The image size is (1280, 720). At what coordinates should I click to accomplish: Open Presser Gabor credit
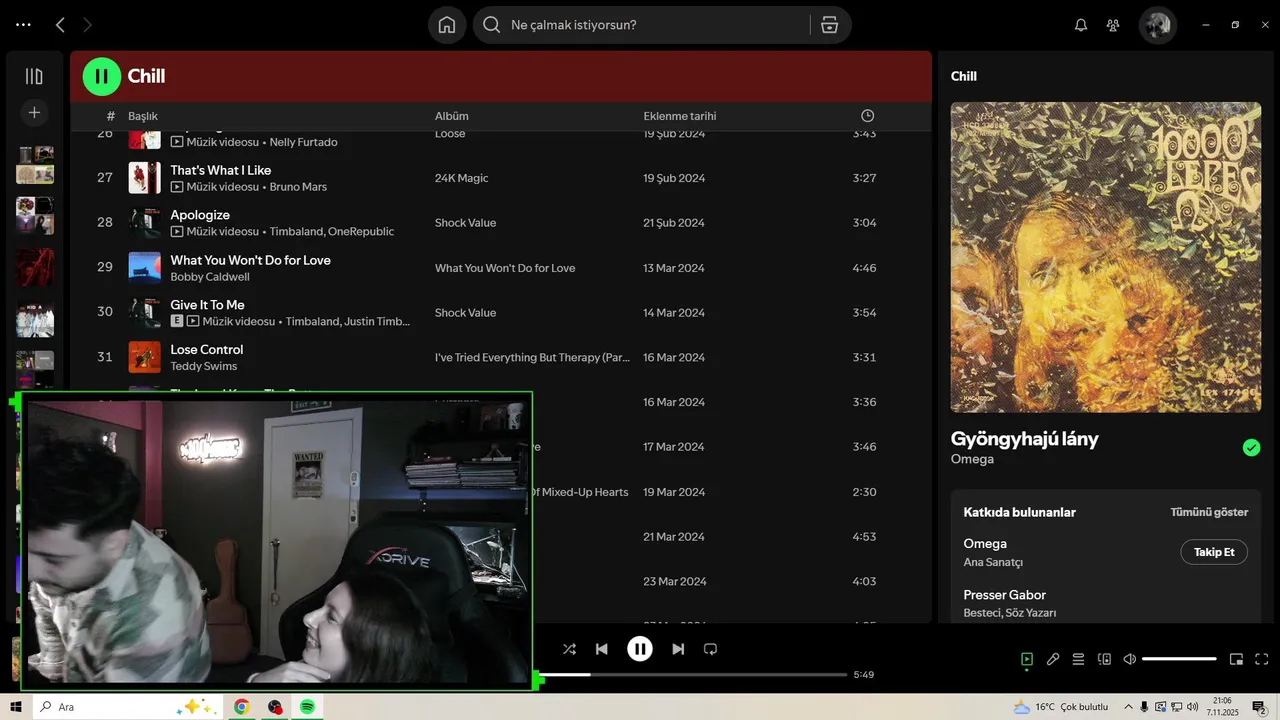(1004, 595)
